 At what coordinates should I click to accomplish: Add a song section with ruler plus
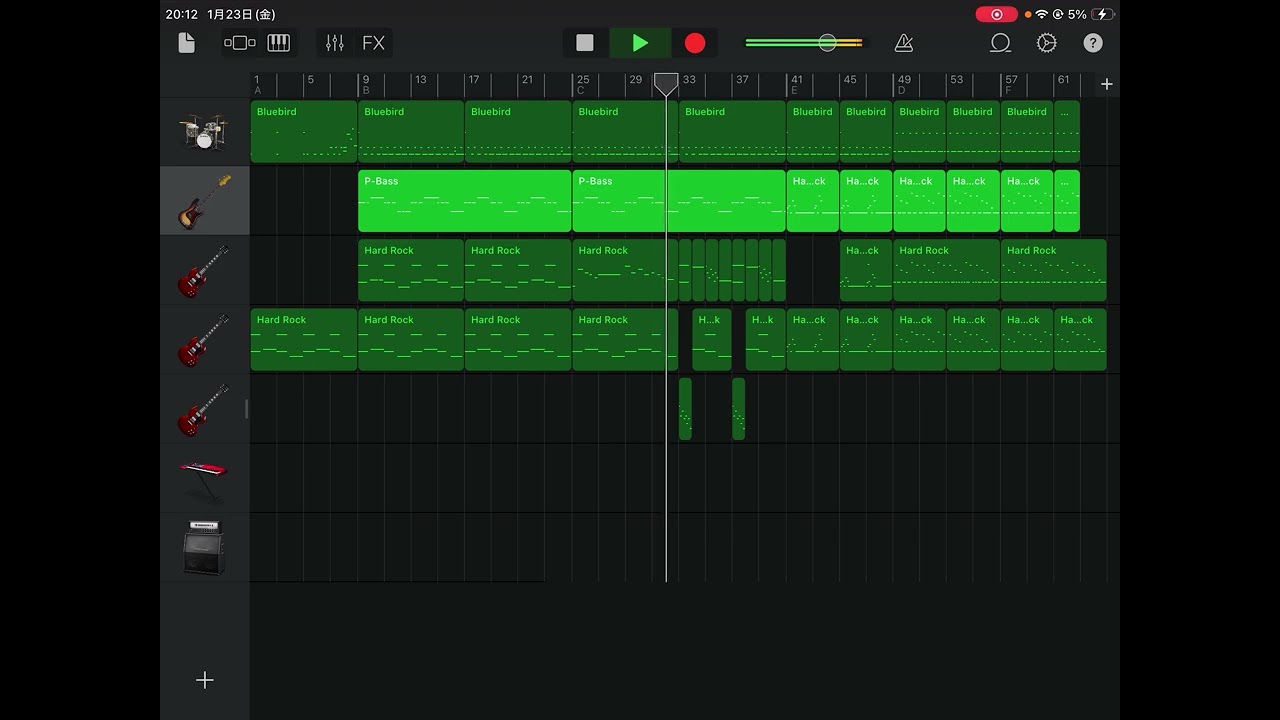1106,84
